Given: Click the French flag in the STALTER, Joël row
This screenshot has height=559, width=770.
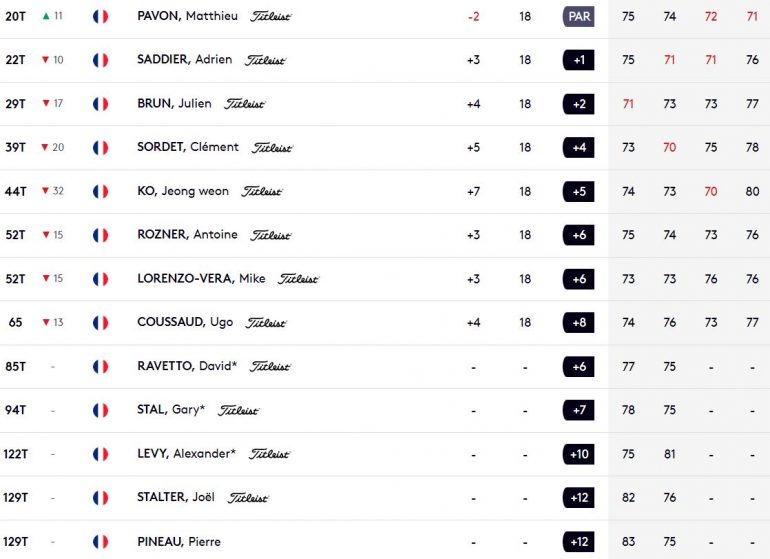Looking at the screenshot, I should [x=100, y=498].
